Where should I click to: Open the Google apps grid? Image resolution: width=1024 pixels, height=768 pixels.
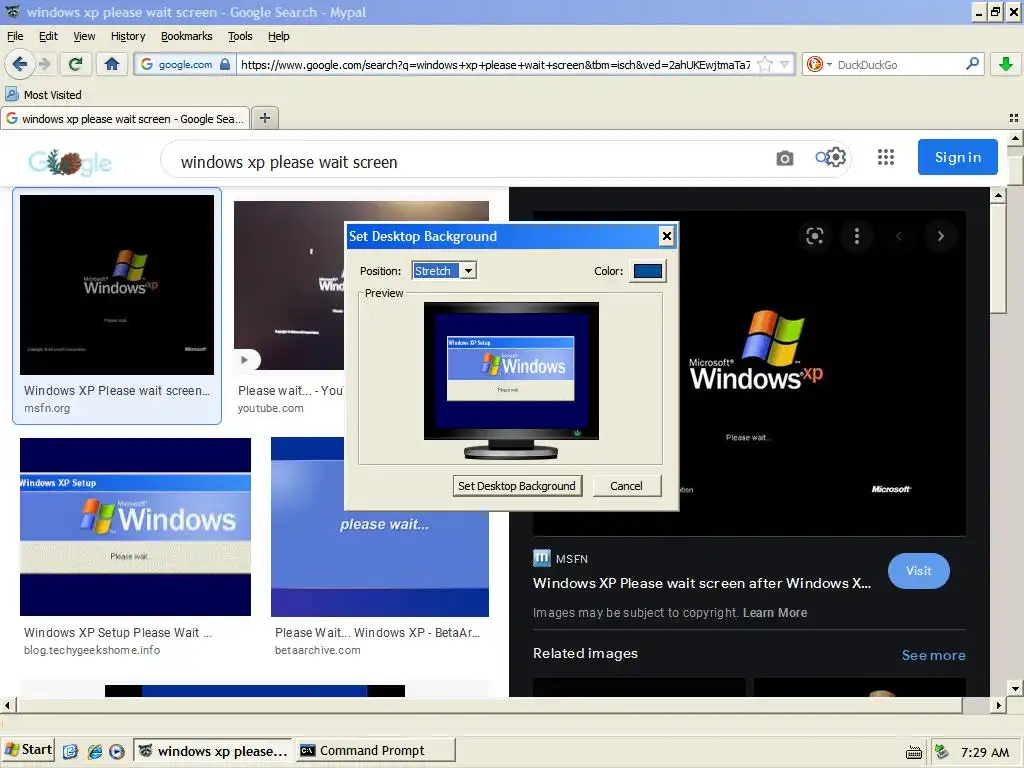click(886, 157)
